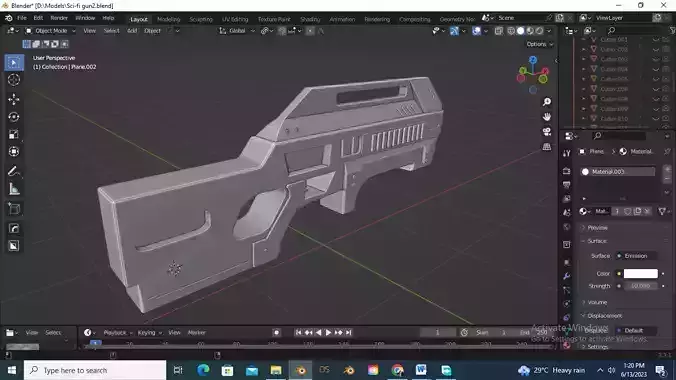Viewport: 676px width, 380px height.
Task: Open the Scene properties tab
Action: pos(566,213)
